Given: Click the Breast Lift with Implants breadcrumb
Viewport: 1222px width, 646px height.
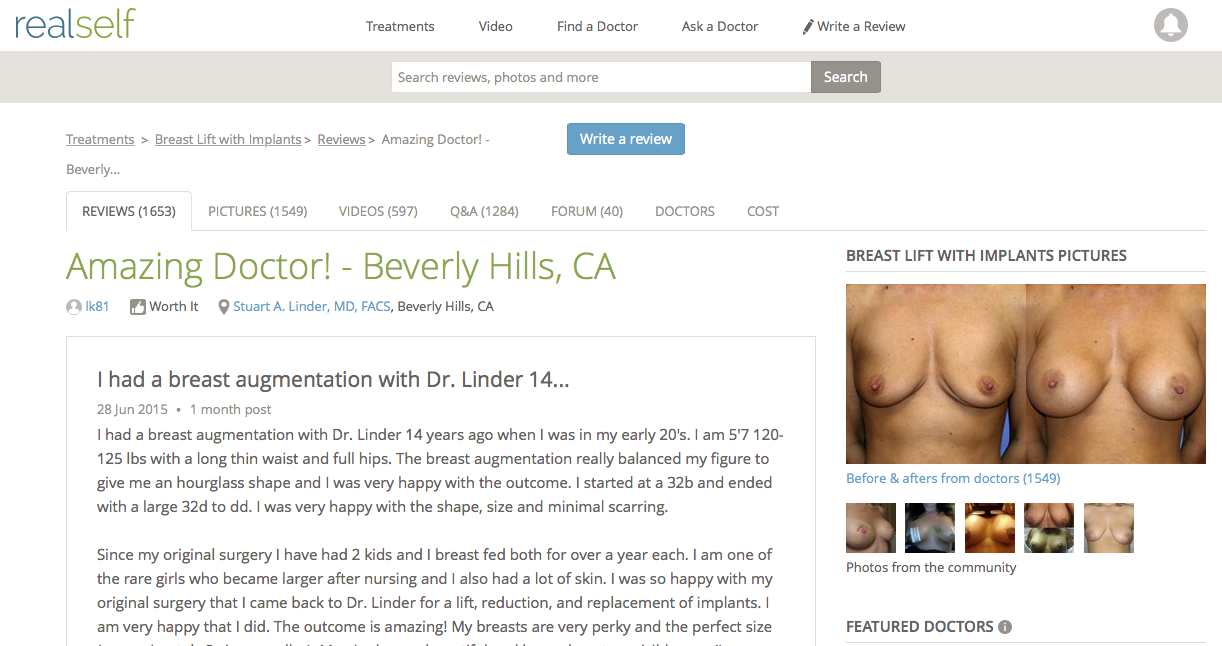Looking at the screenshot, I should (x=228, y=139).
